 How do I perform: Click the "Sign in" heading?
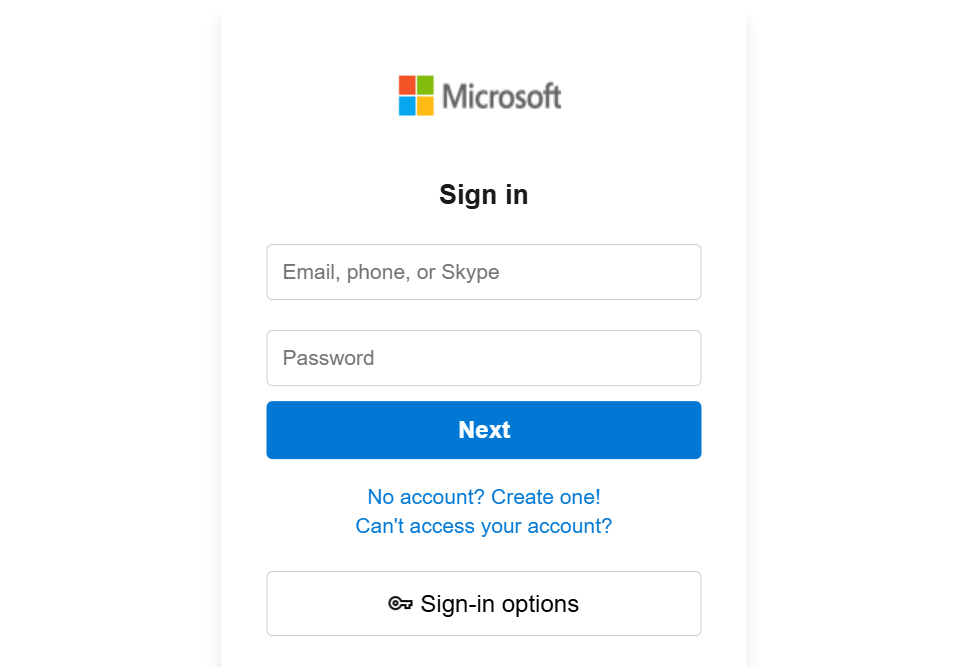[x=483, y=195]
